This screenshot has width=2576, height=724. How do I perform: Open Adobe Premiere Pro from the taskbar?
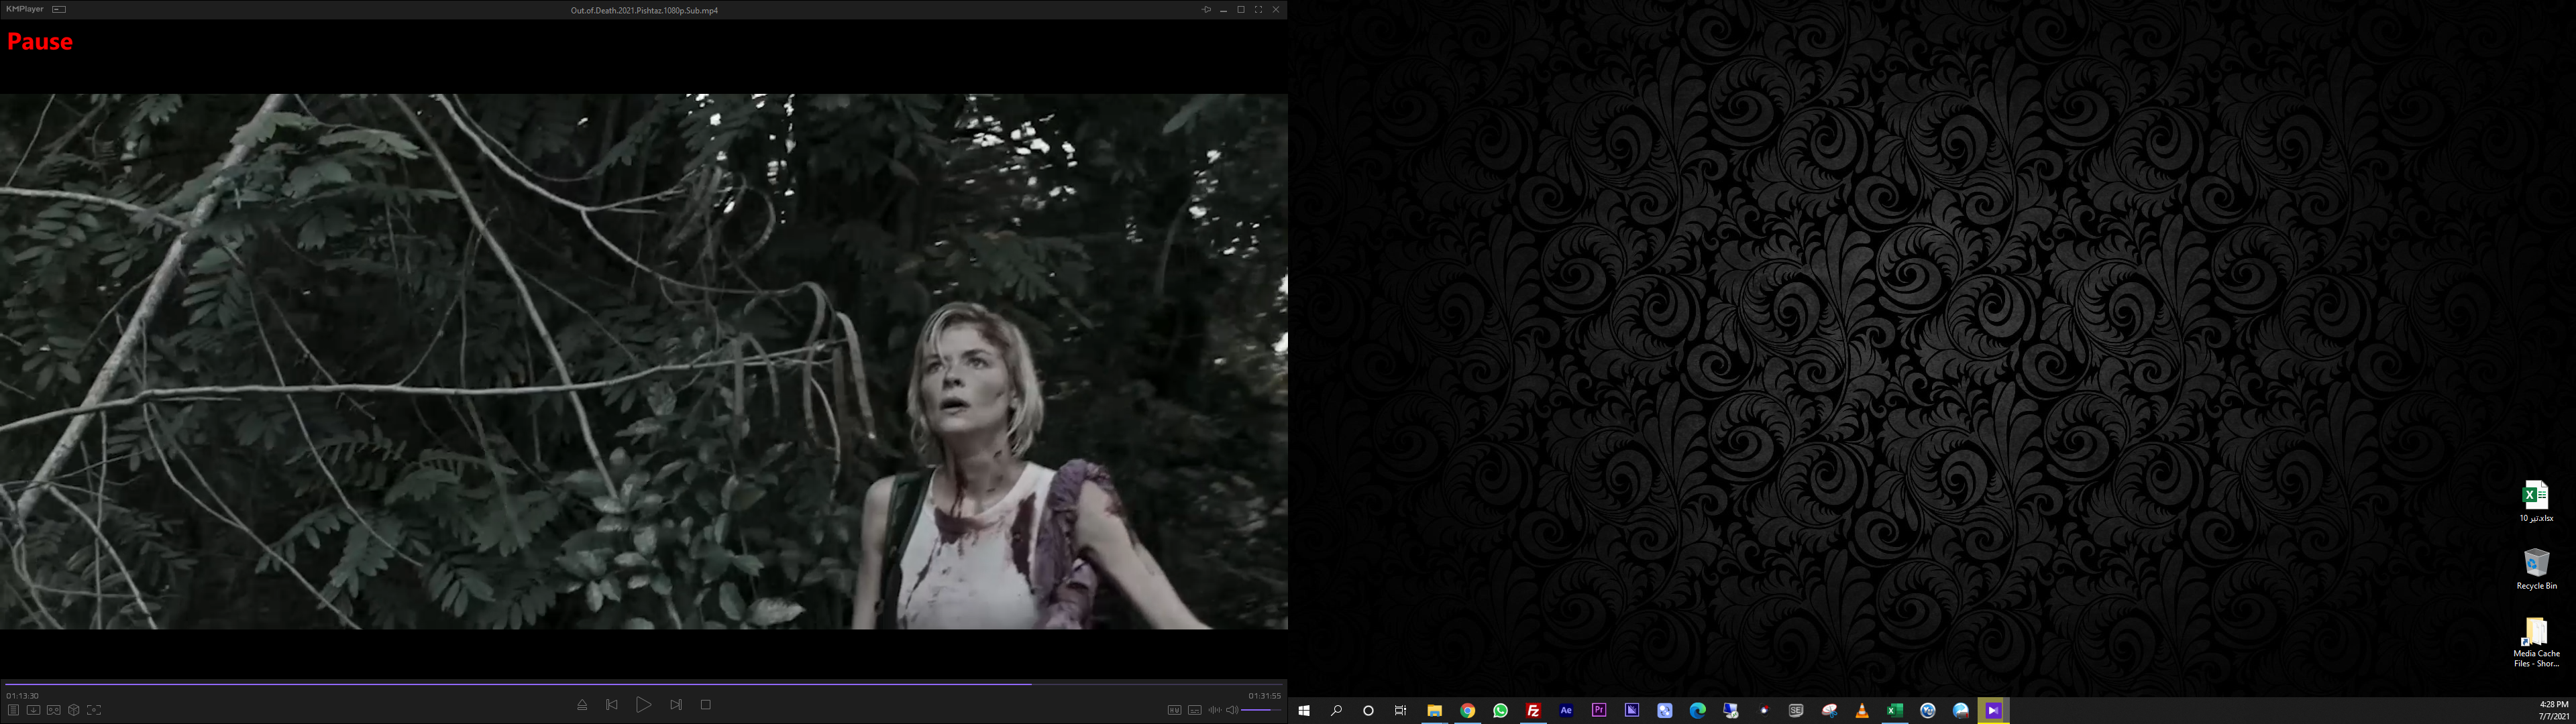click(1599, 710)
